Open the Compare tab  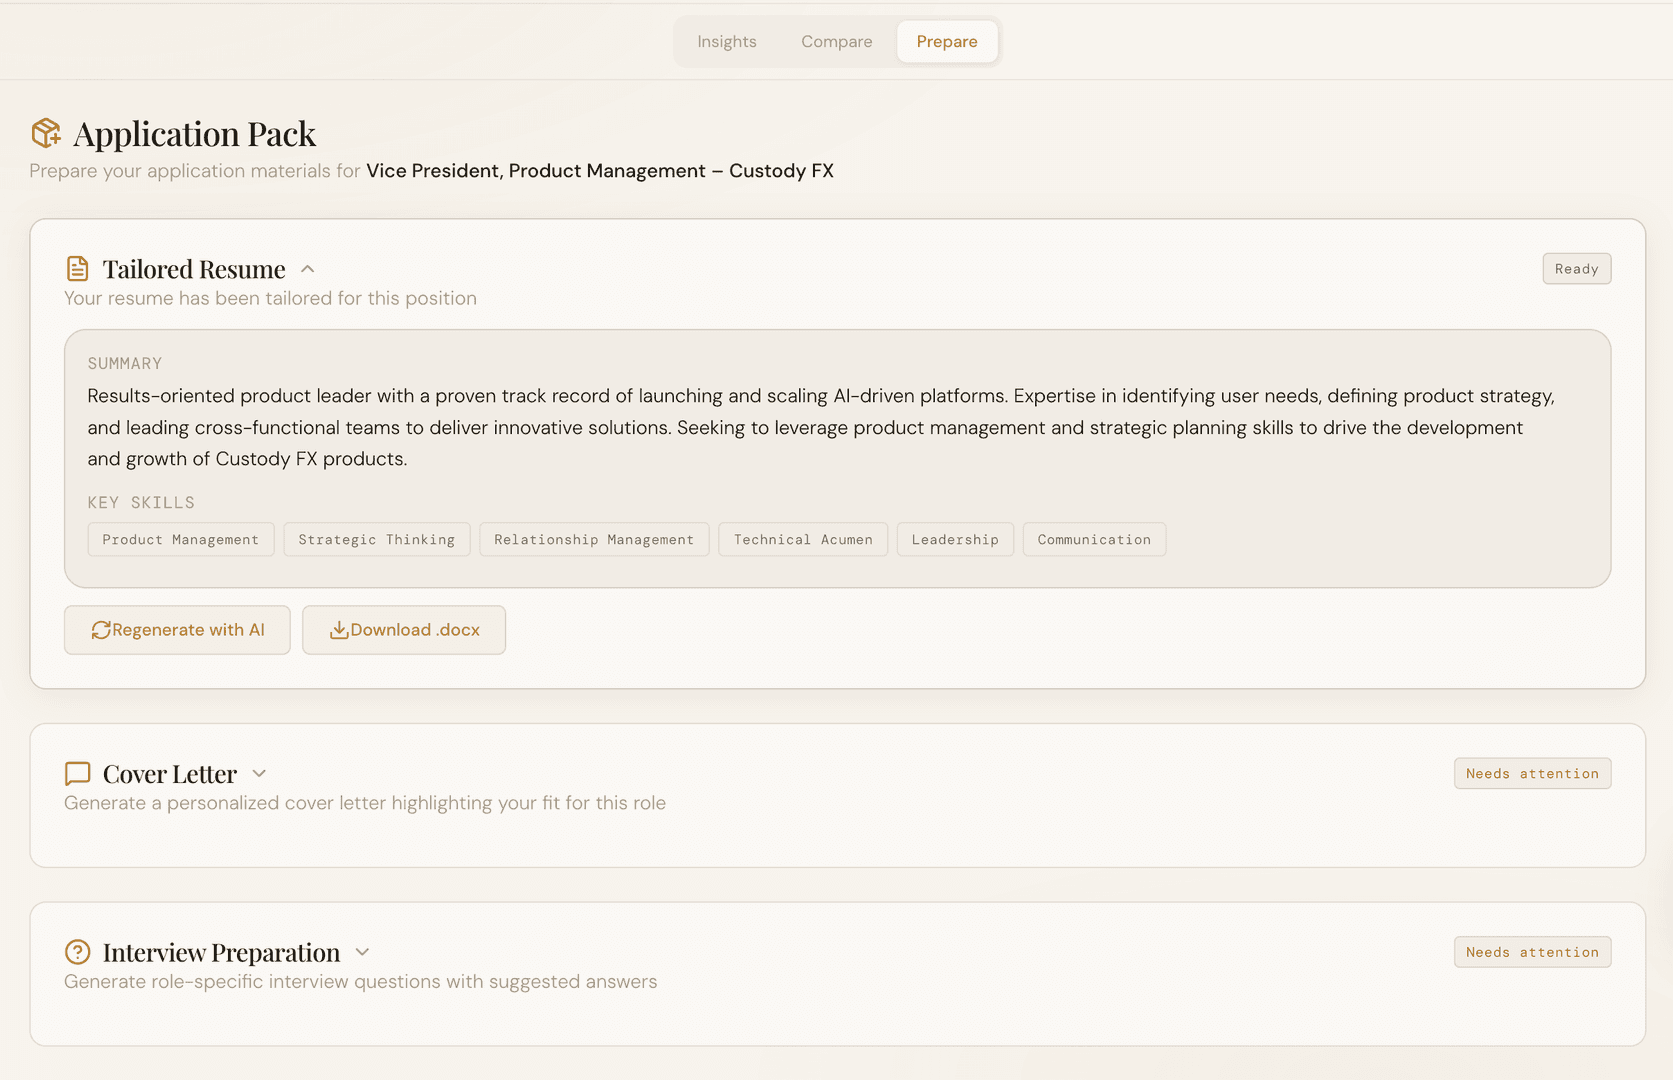click(836, 42)
